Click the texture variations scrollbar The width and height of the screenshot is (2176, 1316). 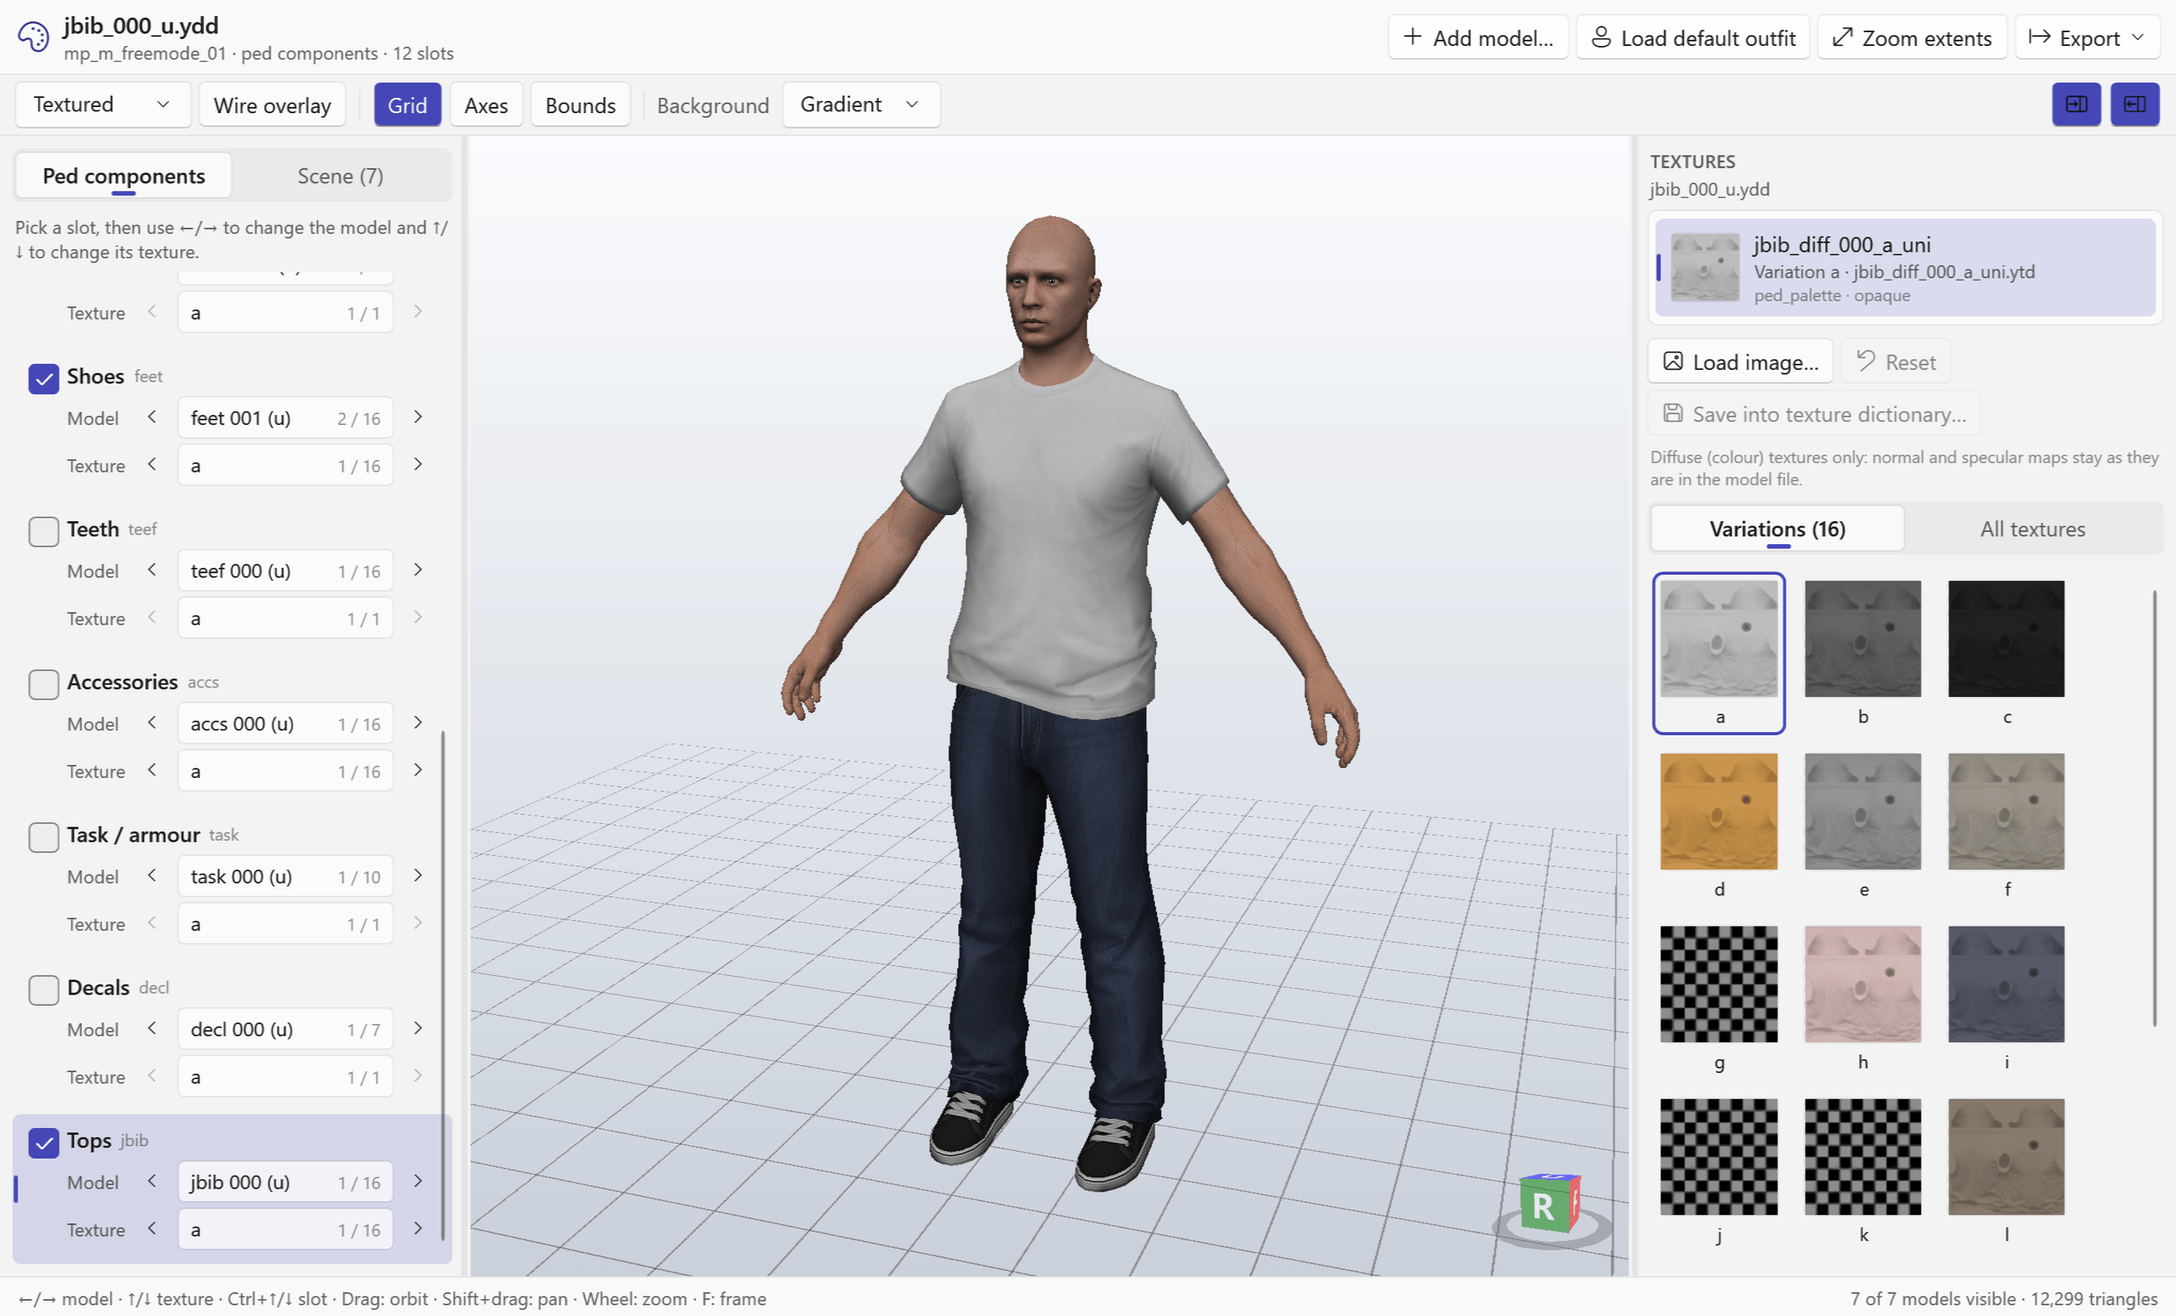point(2155,808)
